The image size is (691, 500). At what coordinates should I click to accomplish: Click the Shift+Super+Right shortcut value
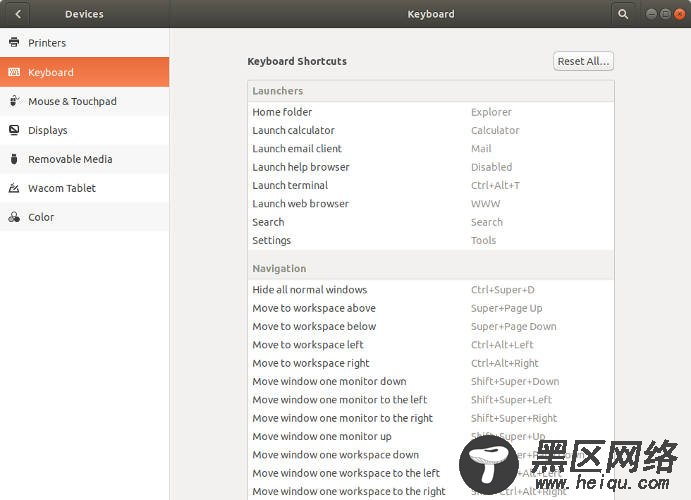pos(514,419)
